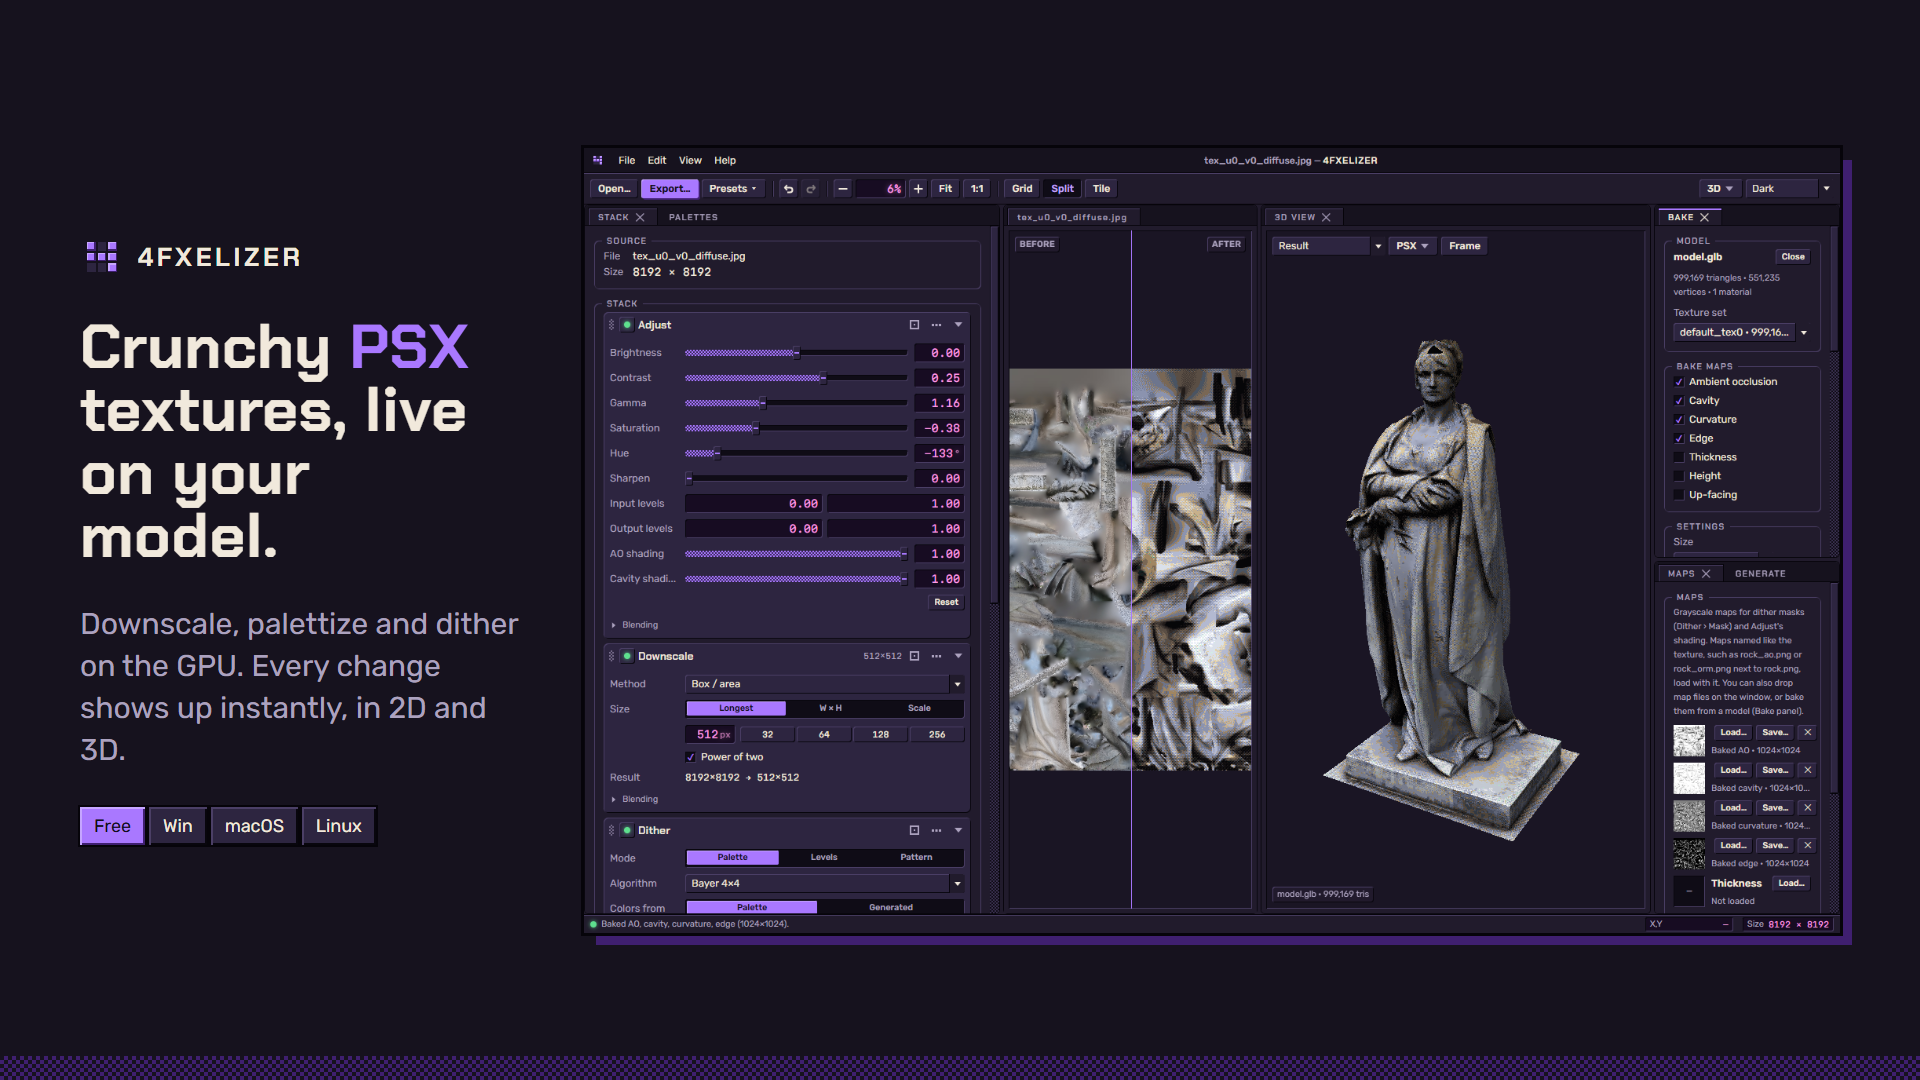Viewport: 1920px width, 1080px height.
Task: Click the 4FXELIZER app logo in menu bar
Action: [x=598, y=160]
